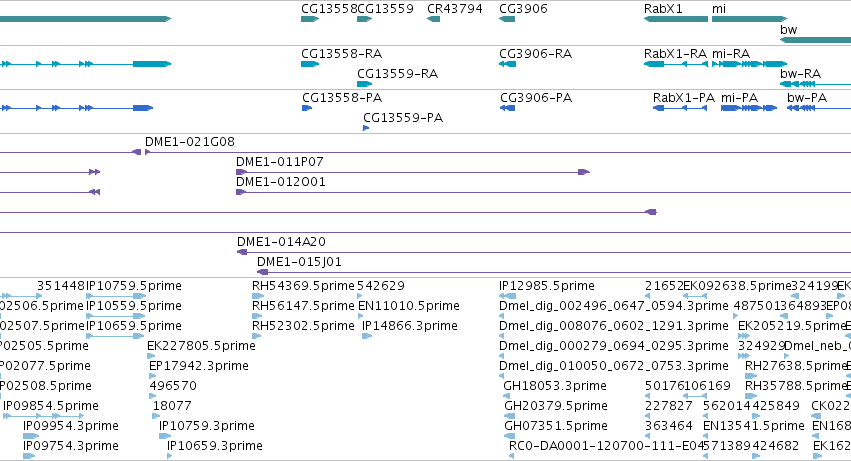Click the EK227805.5prime label
The height and width of the screenshot is (461, 851).
[x=201, y=346]
